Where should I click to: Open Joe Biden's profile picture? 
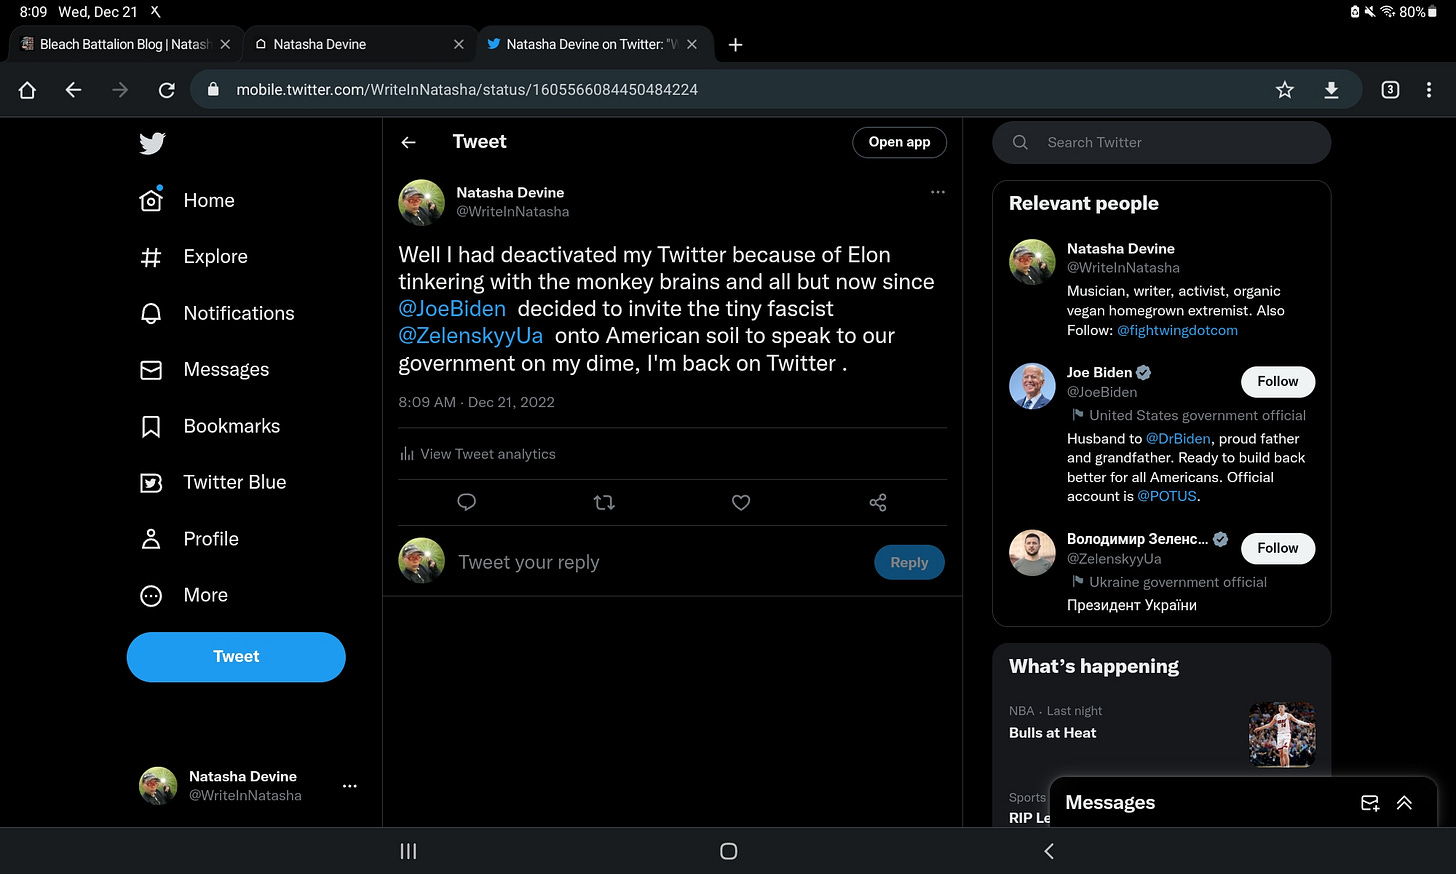point(1032,386)
